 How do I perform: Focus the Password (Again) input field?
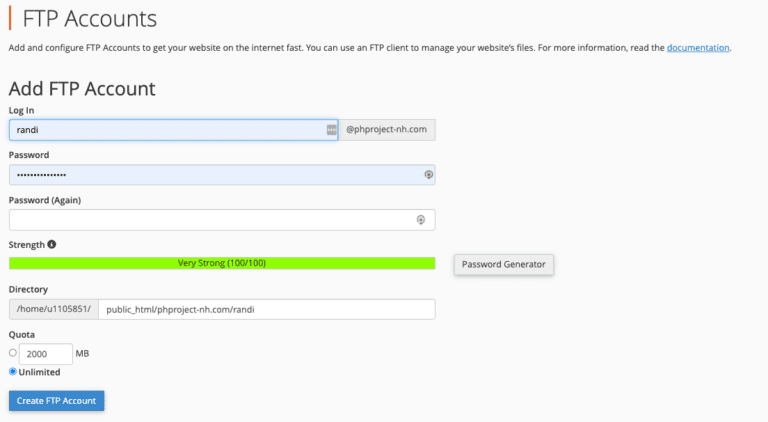pyautogui.click(x=222, y=220)
